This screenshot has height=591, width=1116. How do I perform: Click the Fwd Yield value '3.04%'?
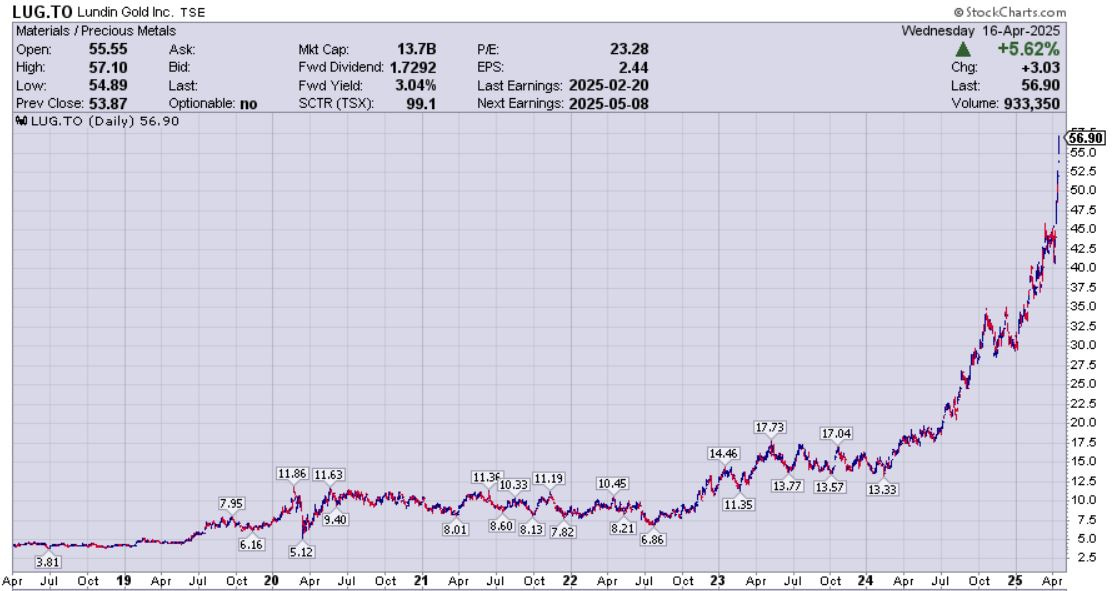click(x=415, y=85)
